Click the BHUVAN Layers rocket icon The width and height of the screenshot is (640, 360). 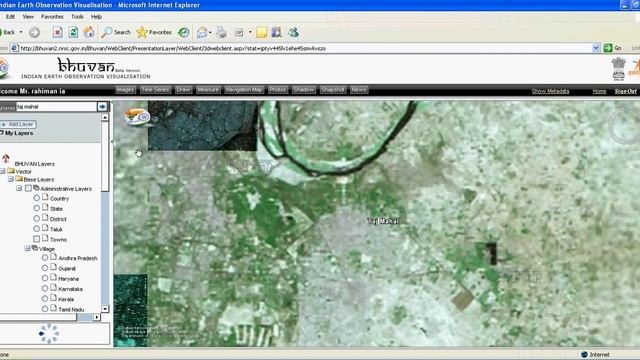[x=6, y=159]
